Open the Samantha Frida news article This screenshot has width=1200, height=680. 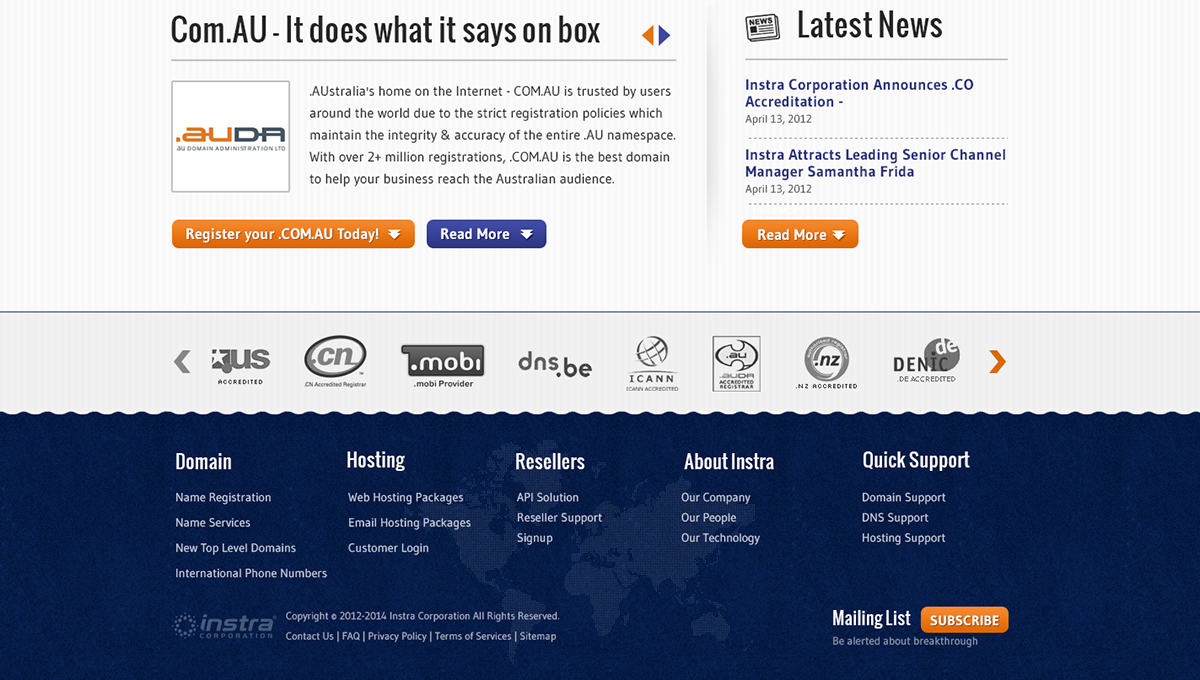point(875,163)
